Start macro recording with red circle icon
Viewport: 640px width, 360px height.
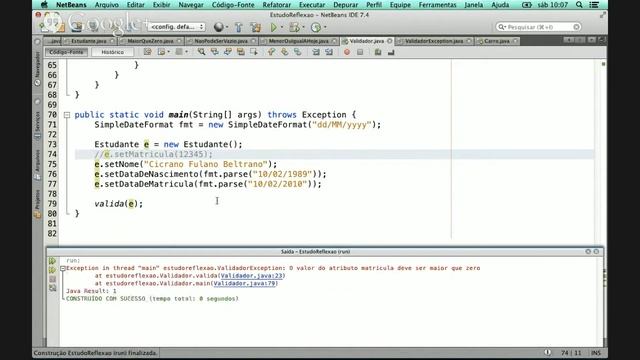coord(347,52)
